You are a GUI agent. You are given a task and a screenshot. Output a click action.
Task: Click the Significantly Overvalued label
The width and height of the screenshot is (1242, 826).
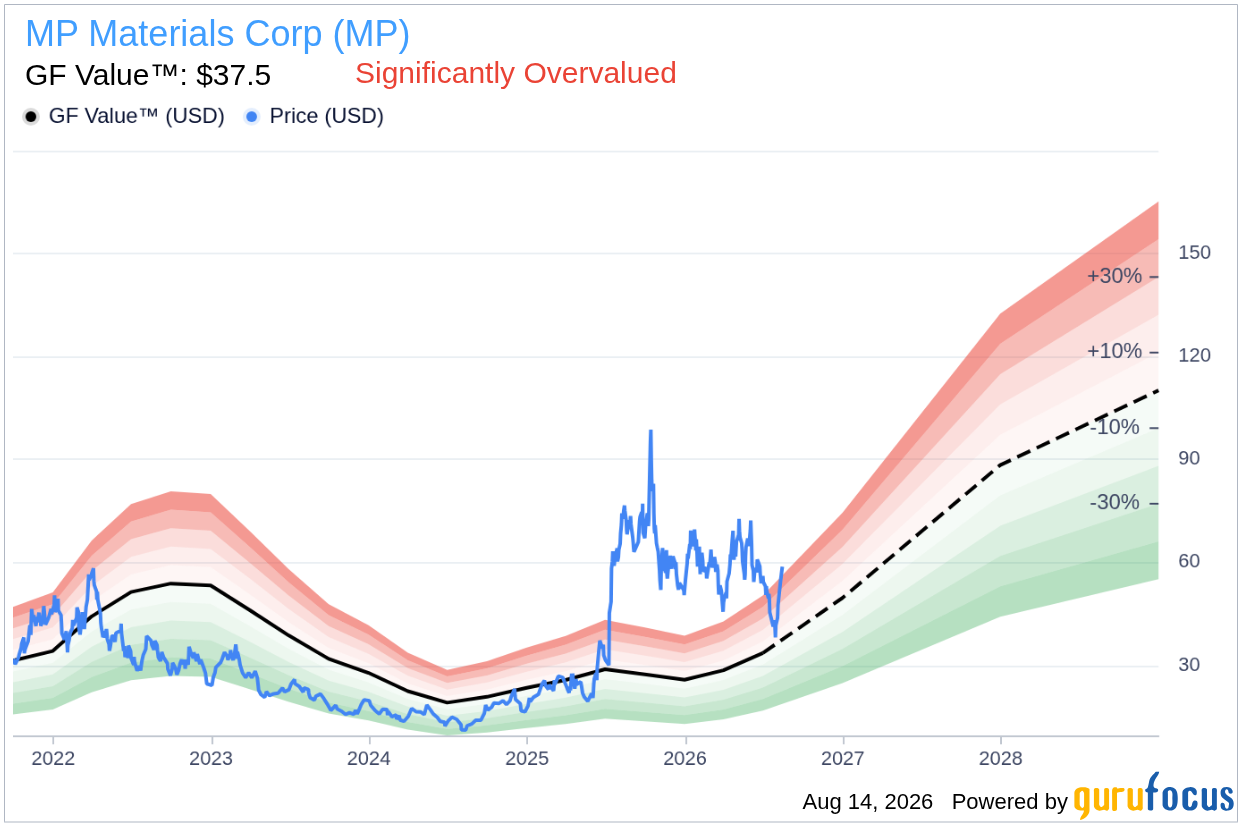click(516, 73)
